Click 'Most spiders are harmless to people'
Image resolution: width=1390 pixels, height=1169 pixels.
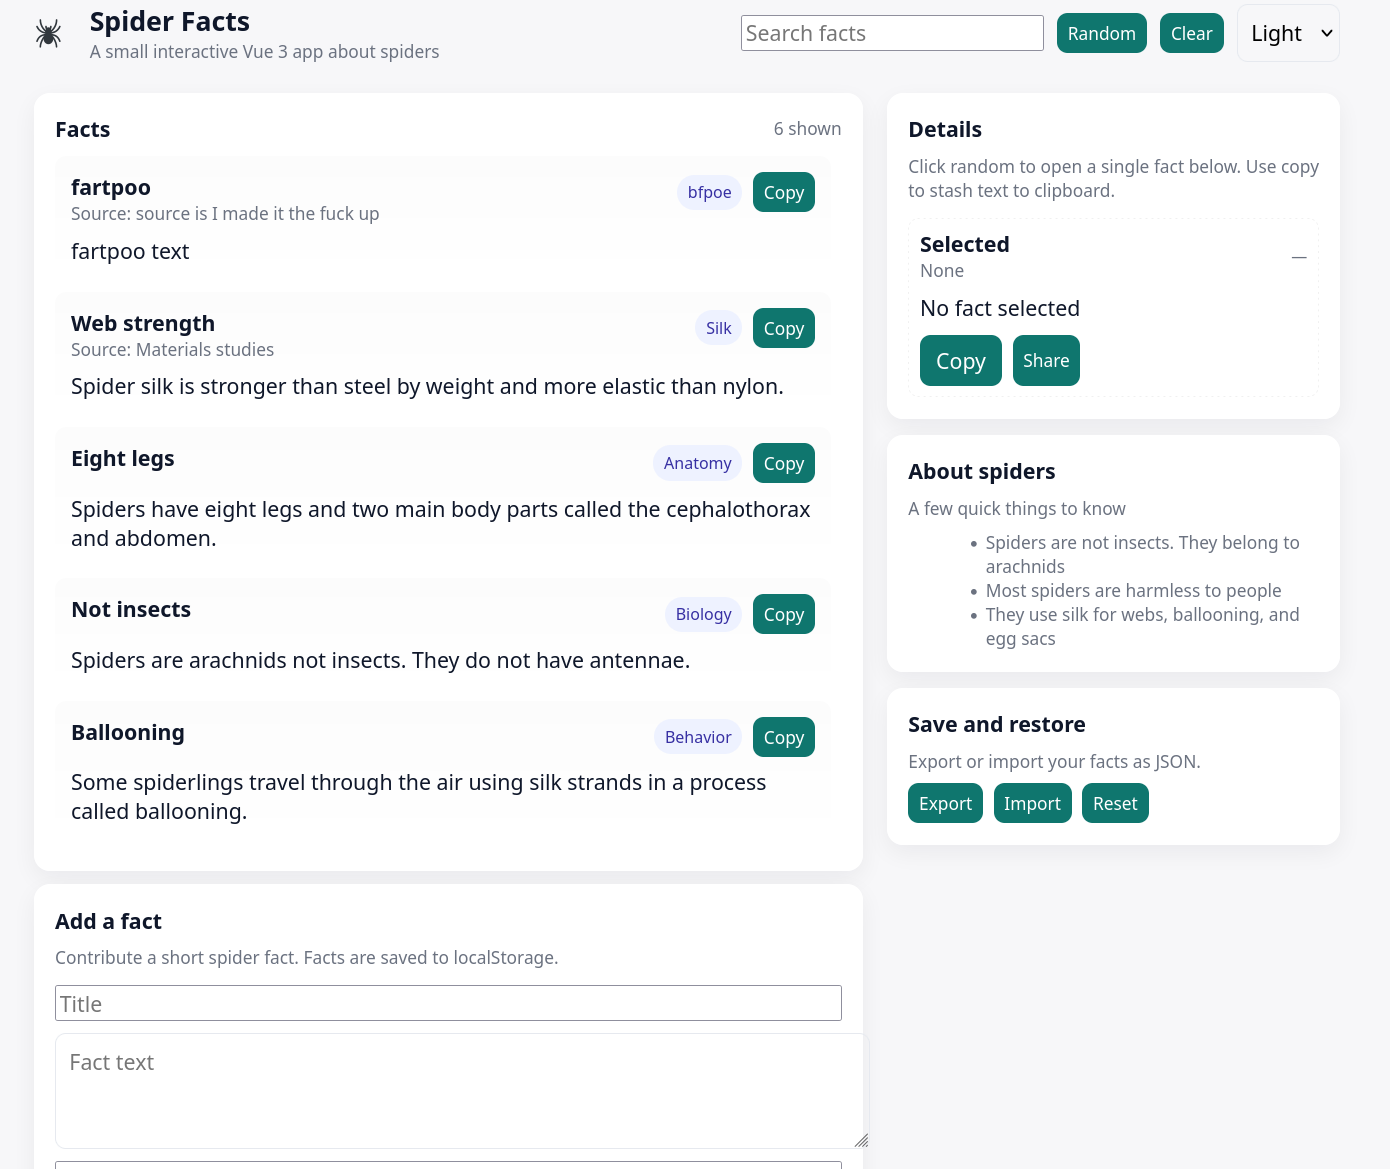click(x=1133, y=590)
